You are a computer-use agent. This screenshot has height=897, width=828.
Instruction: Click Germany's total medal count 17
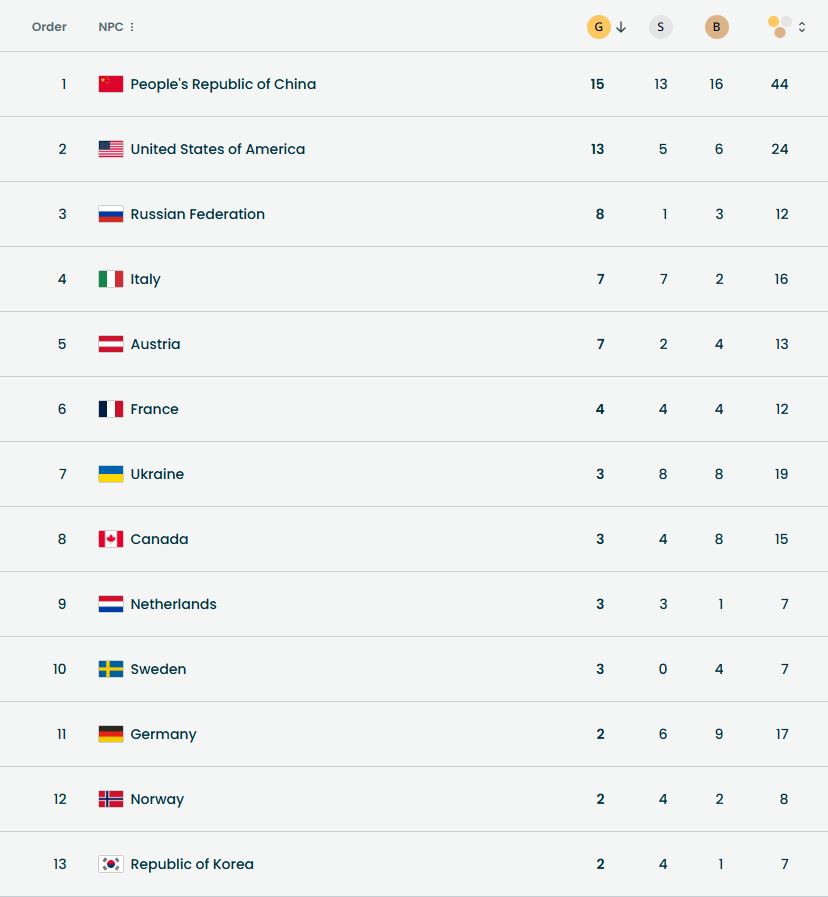[x=781, y=734]
